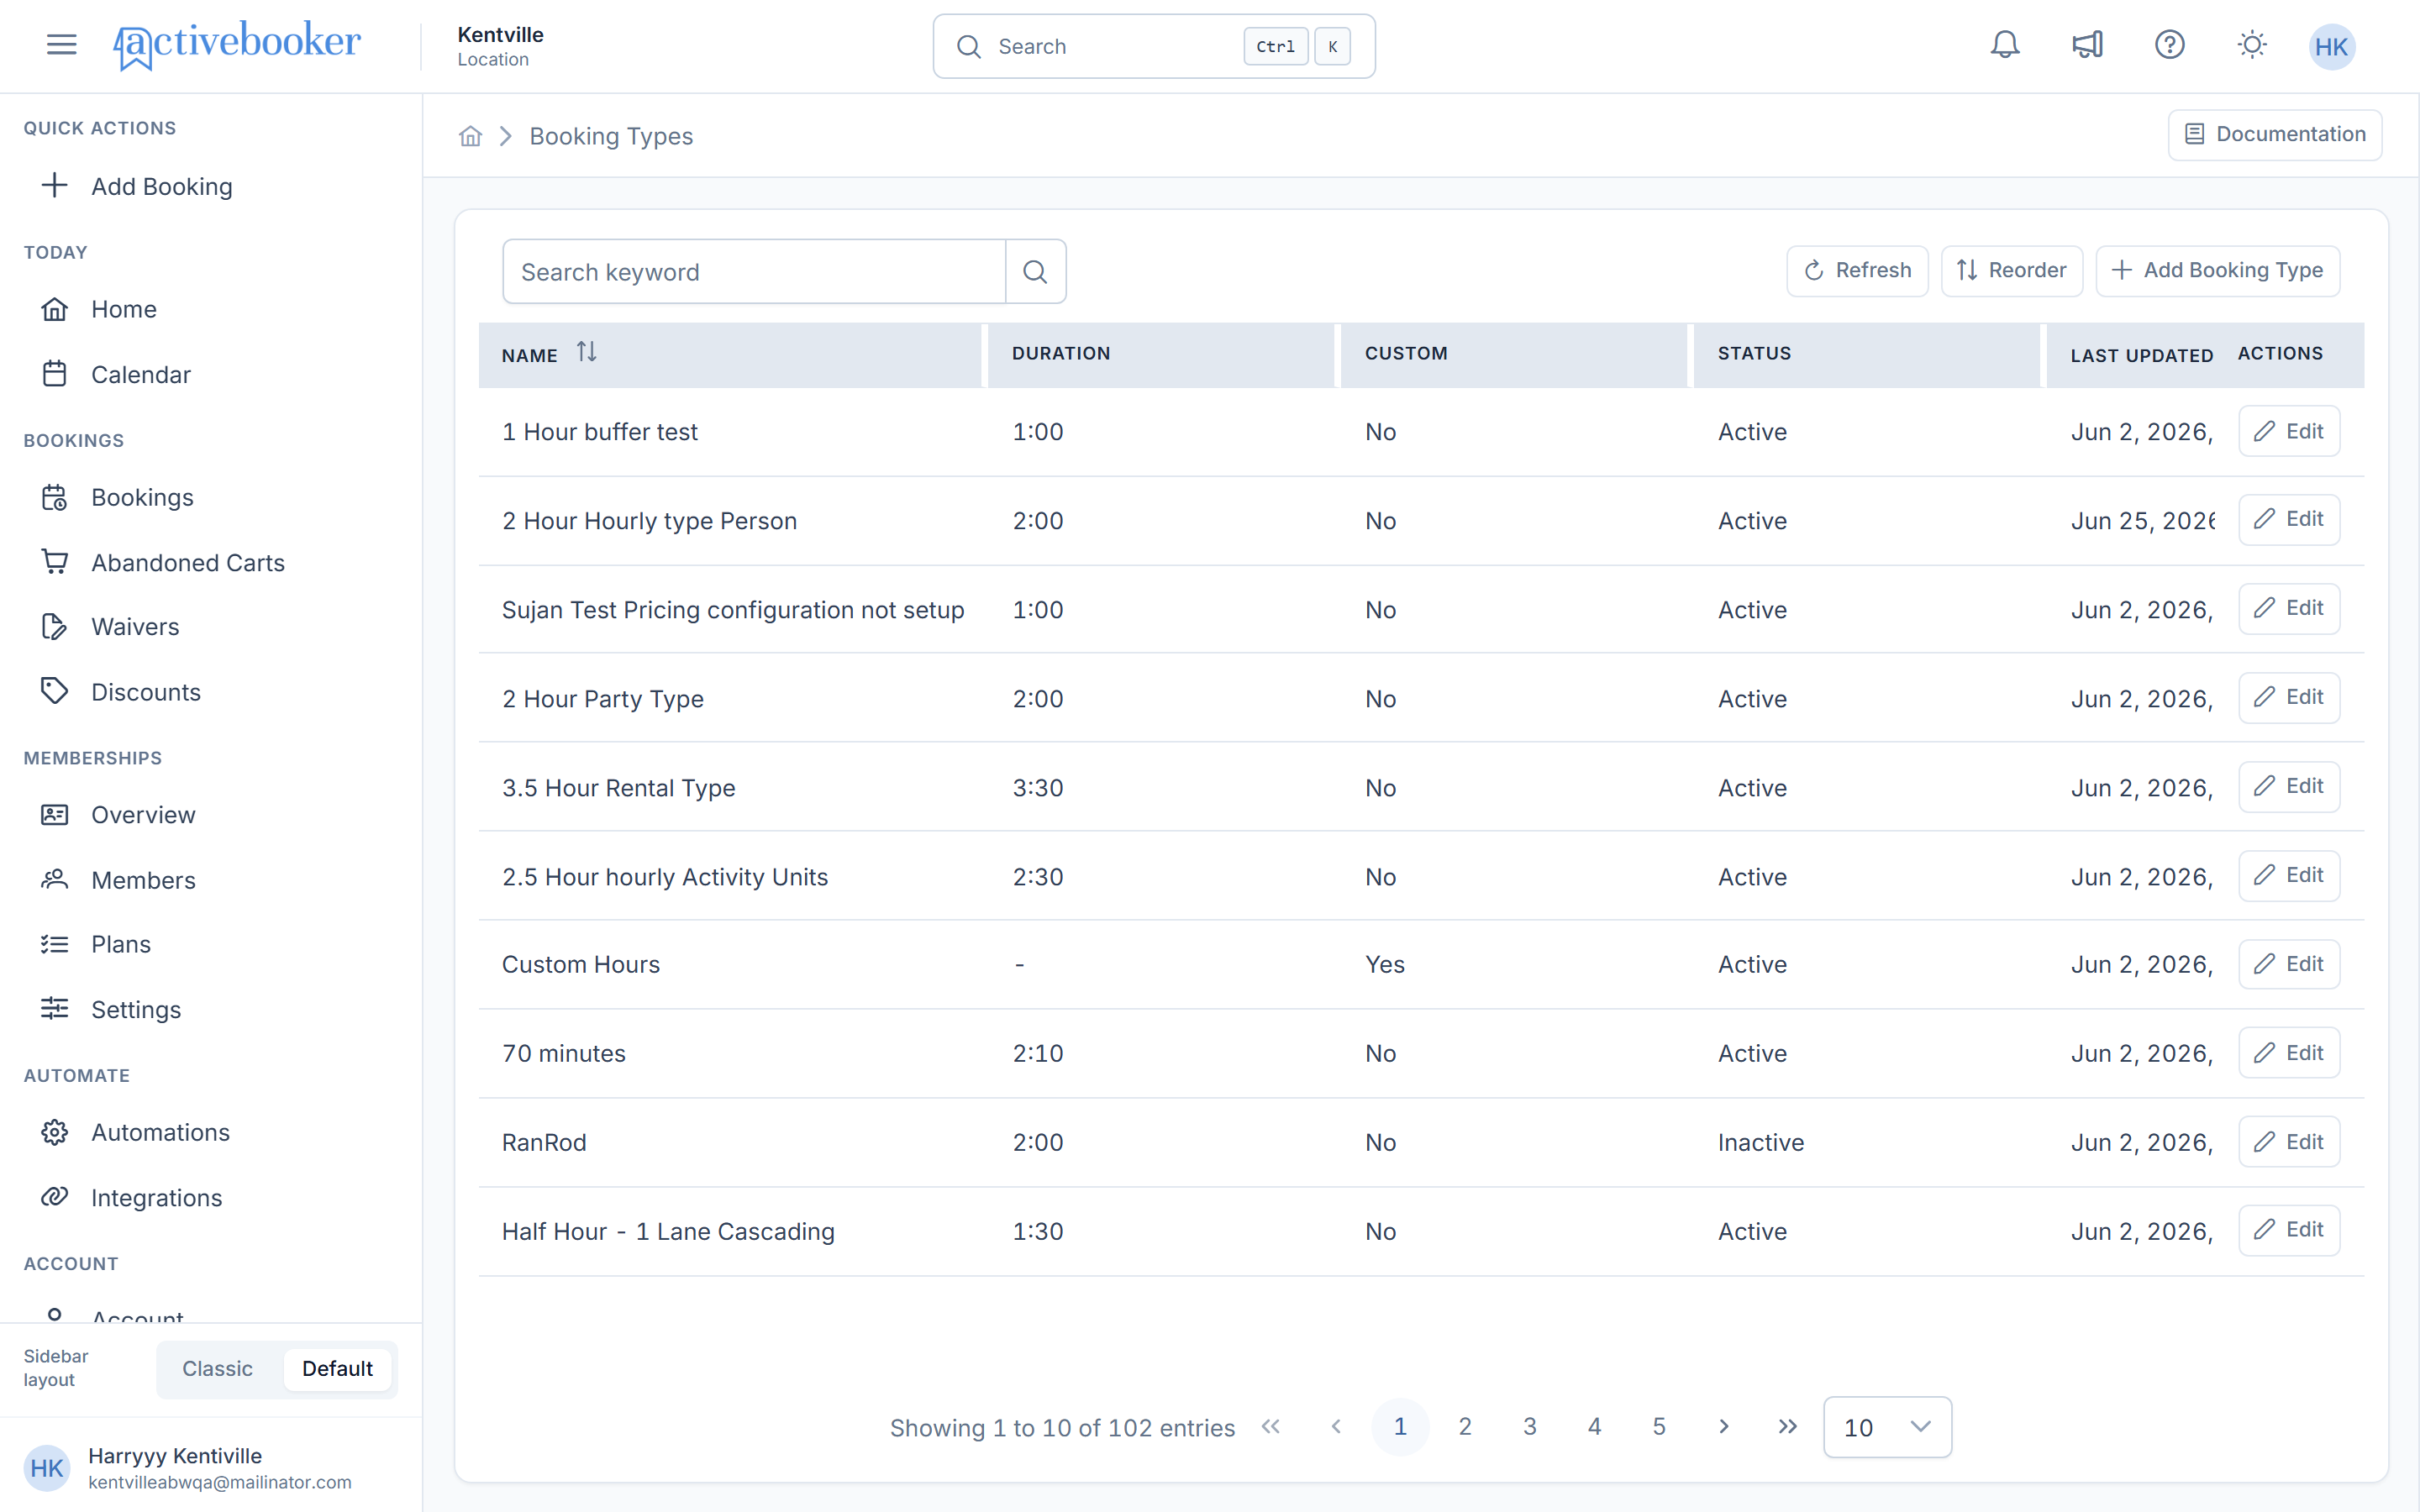The width and height of the screenshot is (2420, 1512).
Task: Click the Integrations link icon
Action: 54,1197
